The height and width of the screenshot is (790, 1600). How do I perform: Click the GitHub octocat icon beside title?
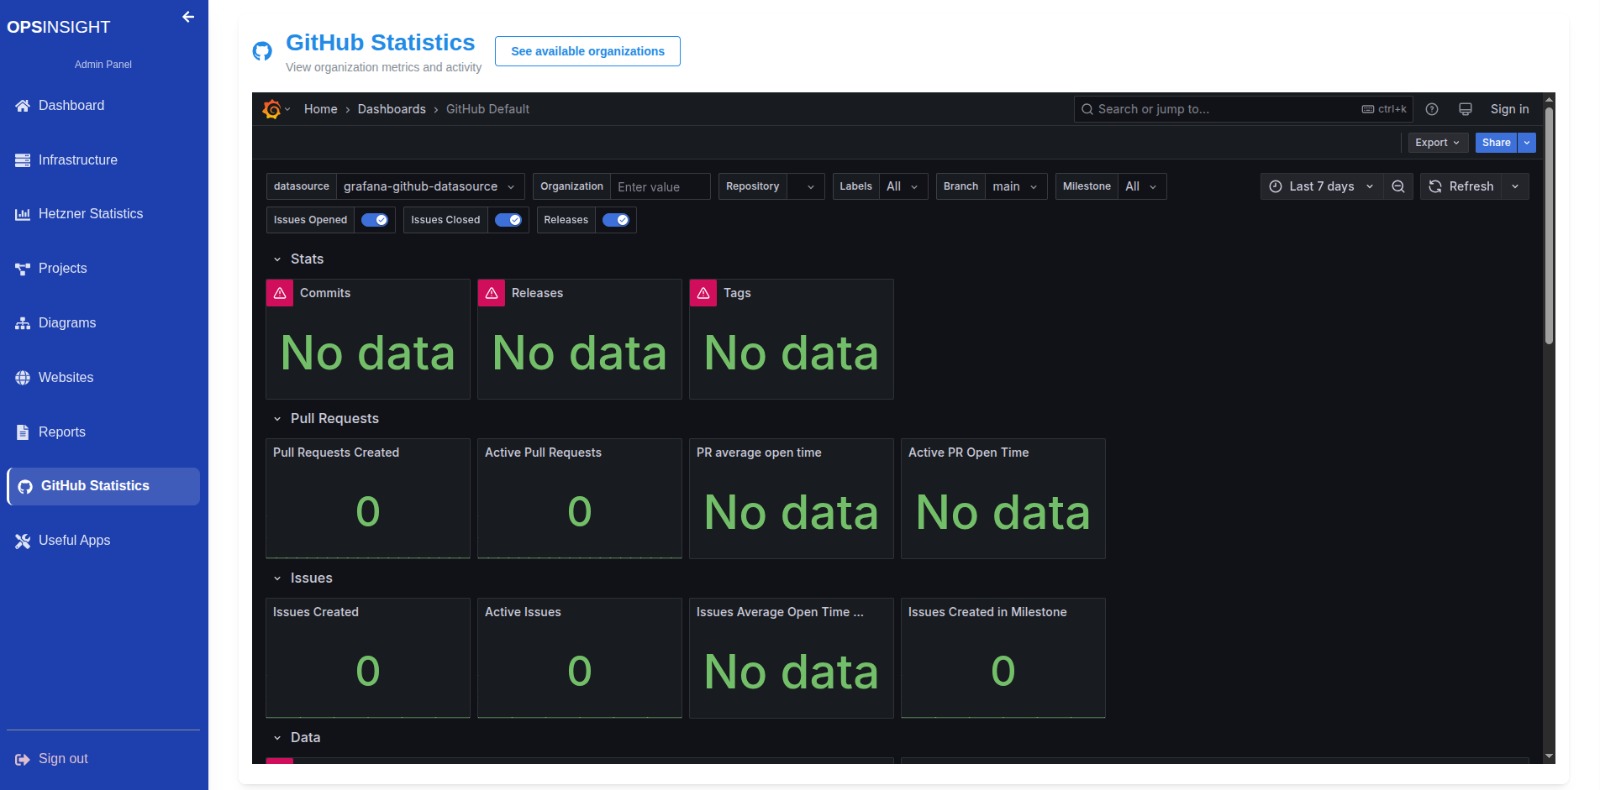262,51
